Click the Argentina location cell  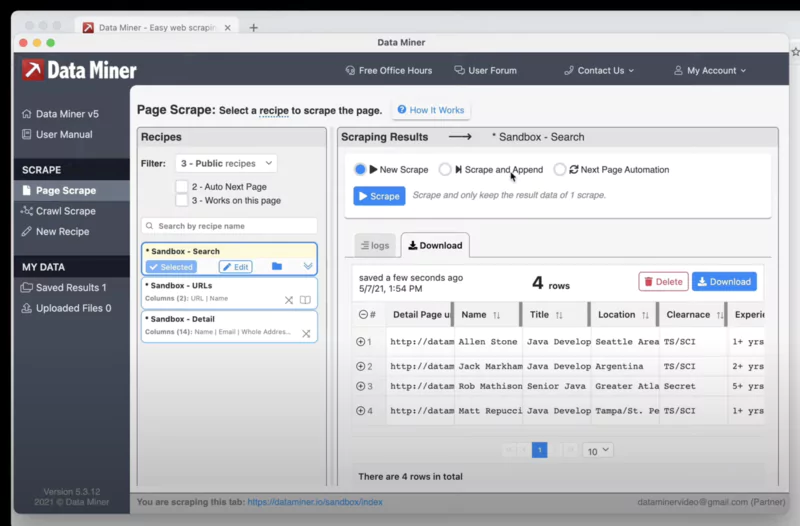tap(626, 366)
